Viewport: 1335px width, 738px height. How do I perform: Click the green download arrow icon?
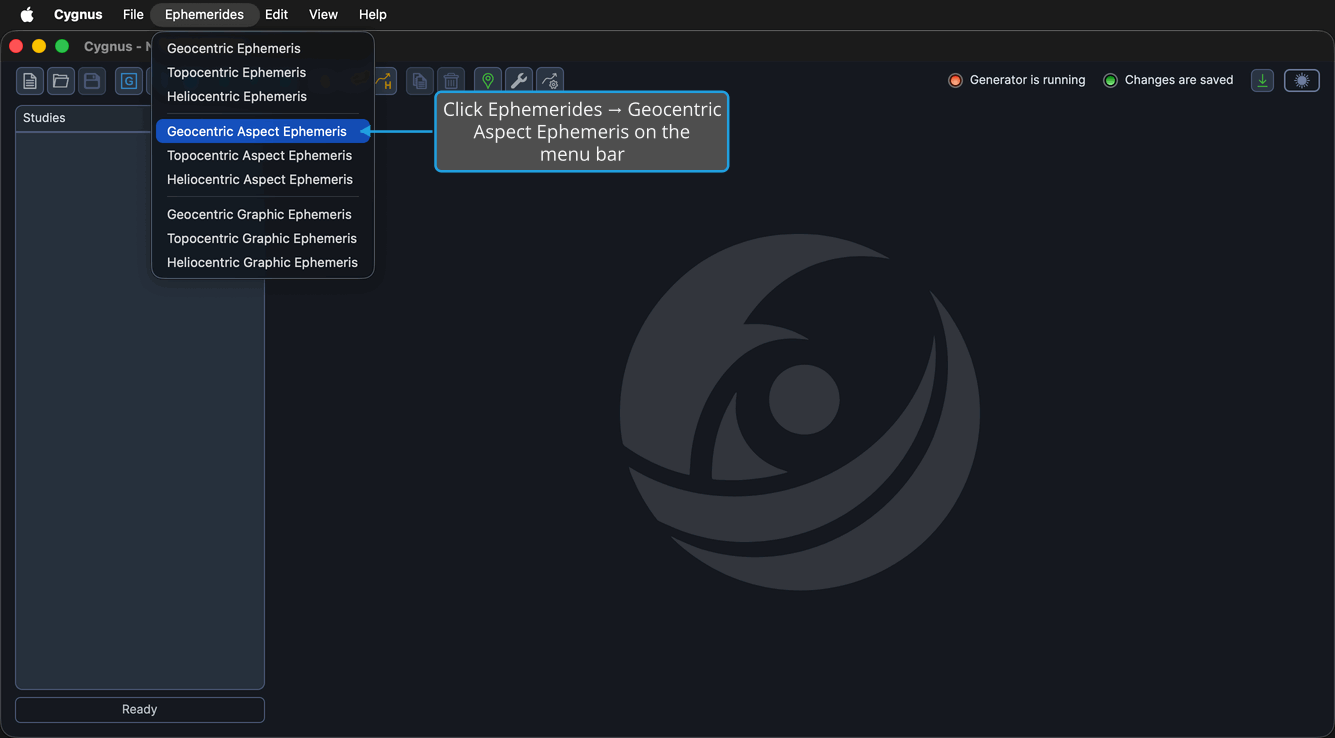click(x=1262, y=80)
